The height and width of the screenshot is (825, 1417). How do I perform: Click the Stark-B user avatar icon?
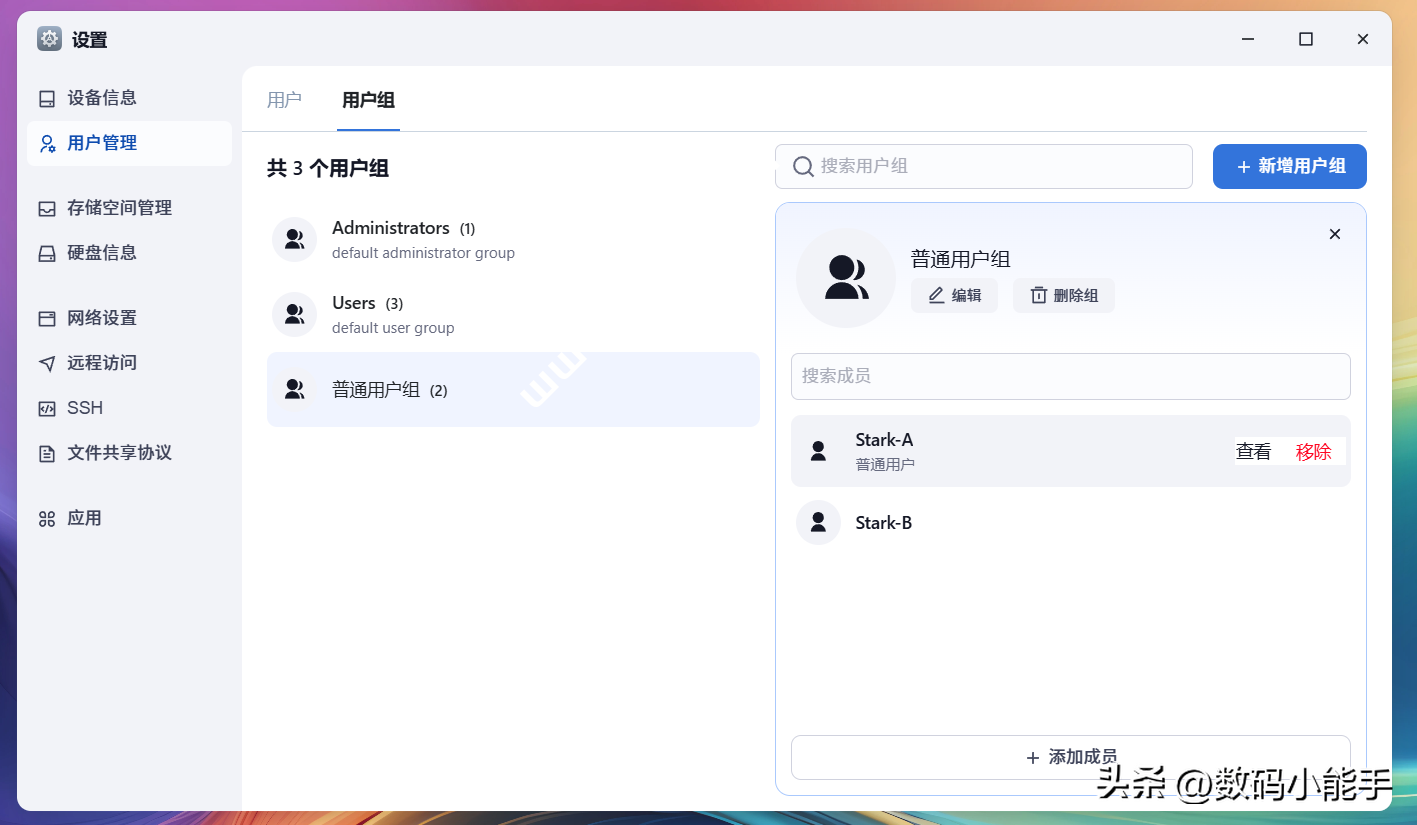coord(818,522)
